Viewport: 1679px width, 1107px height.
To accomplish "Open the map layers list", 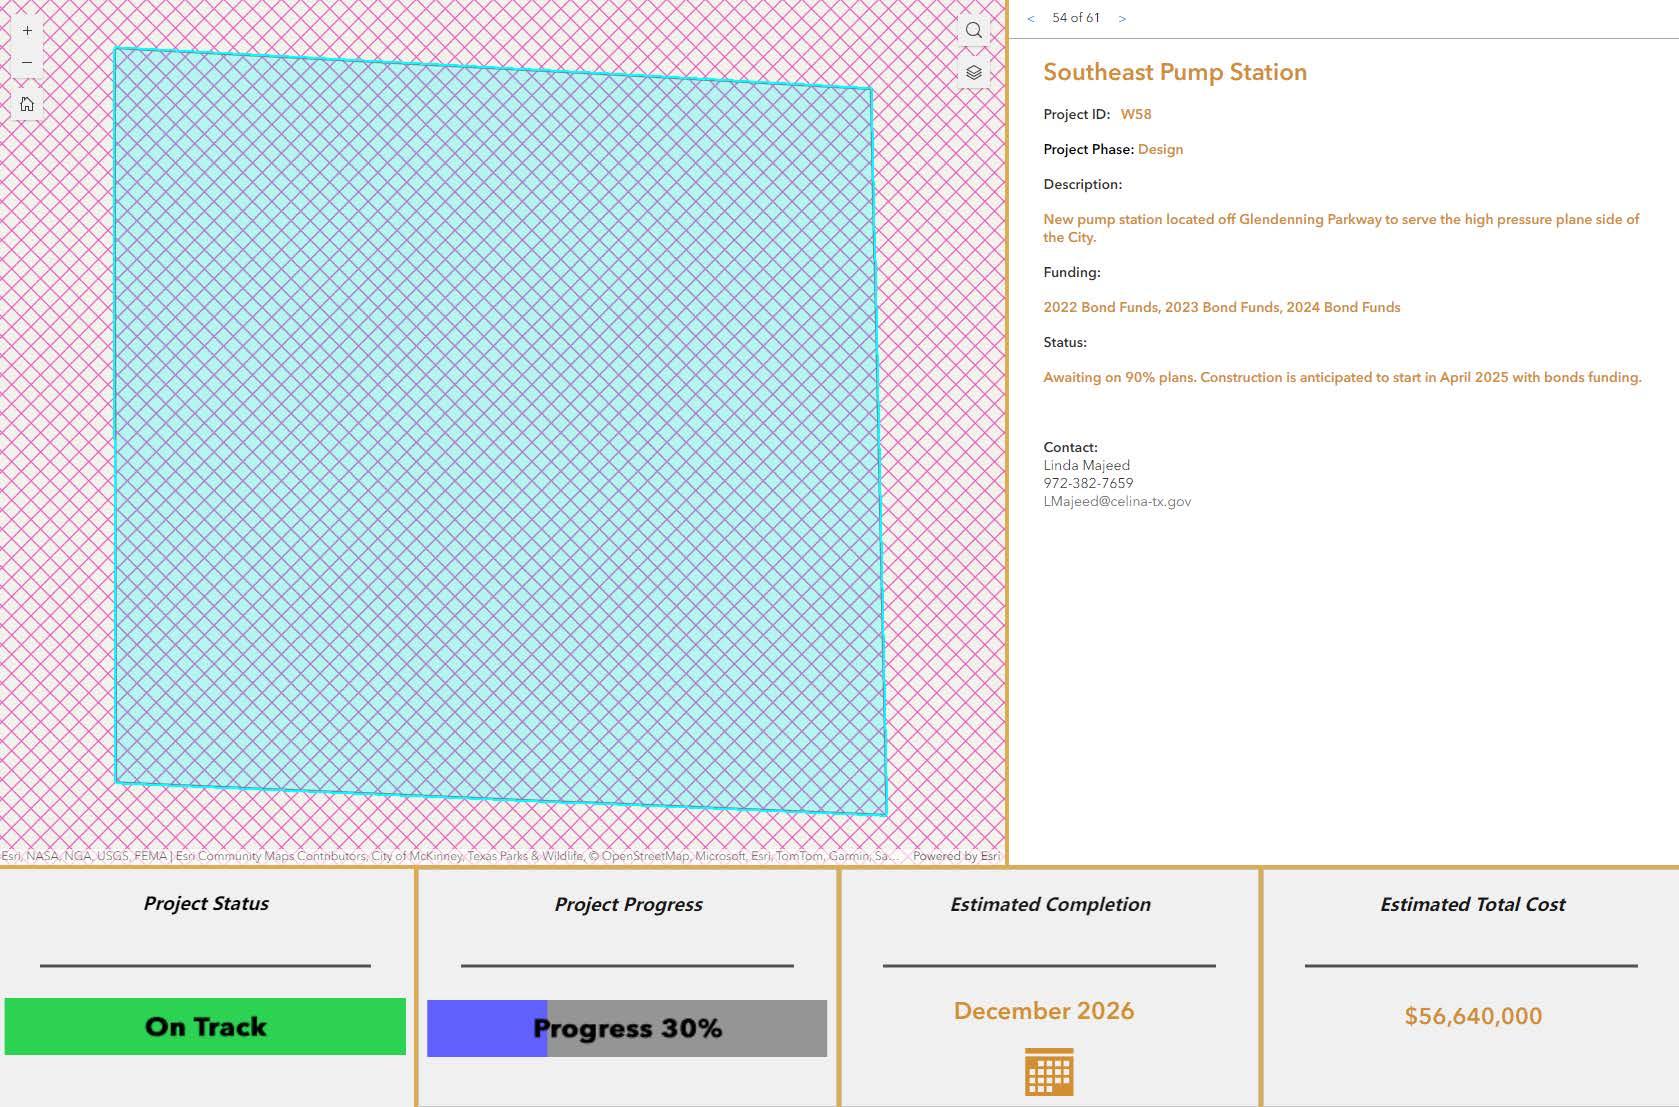I will coord(974,73).
